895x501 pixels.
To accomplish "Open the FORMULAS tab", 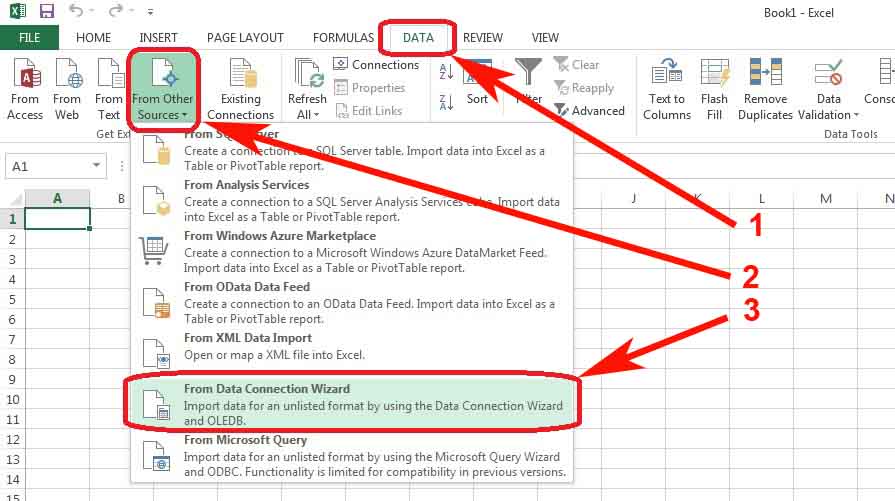I will pyautogui.click(x=343, y=38).
